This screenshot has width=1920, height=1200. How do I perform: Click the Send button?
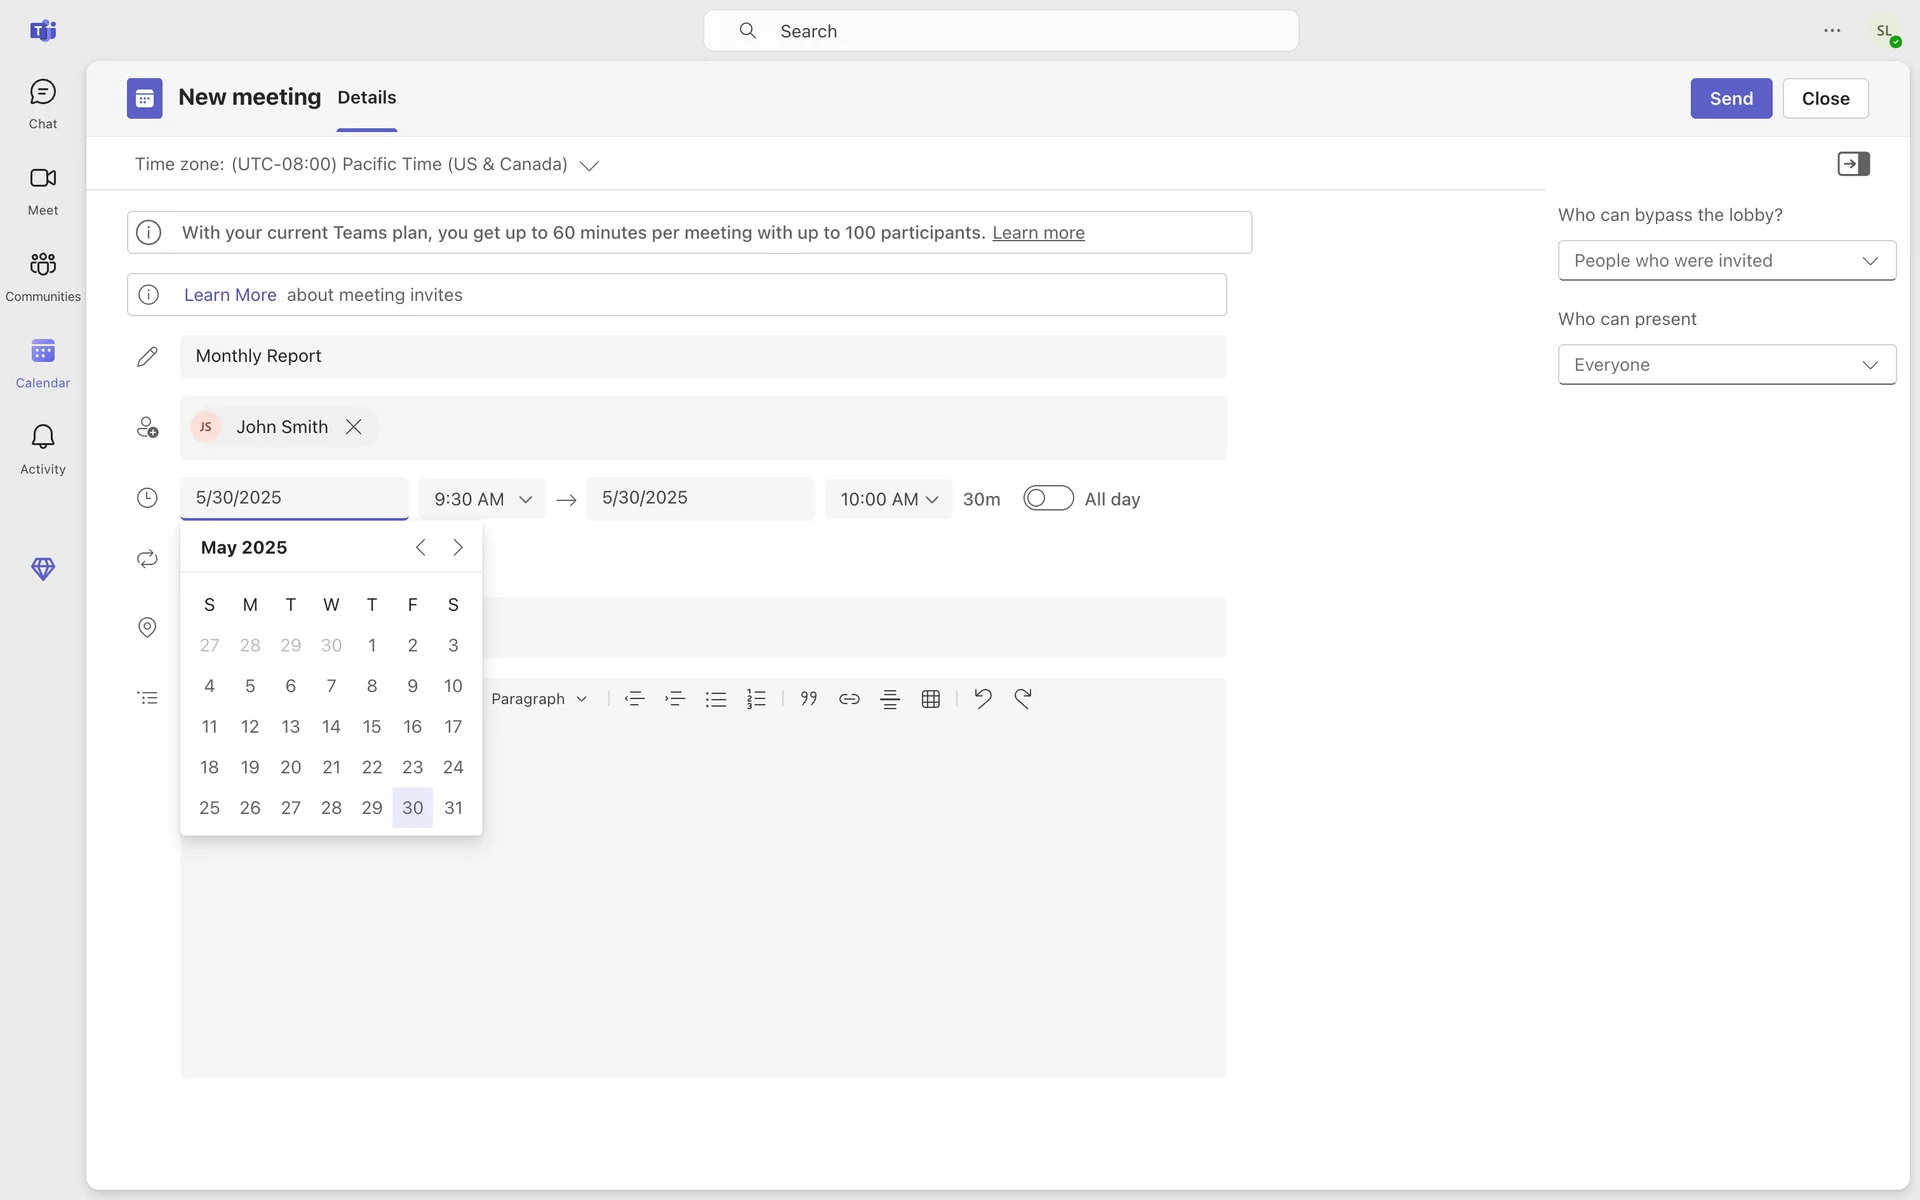pyautogui.click(x=1730, y=99)
